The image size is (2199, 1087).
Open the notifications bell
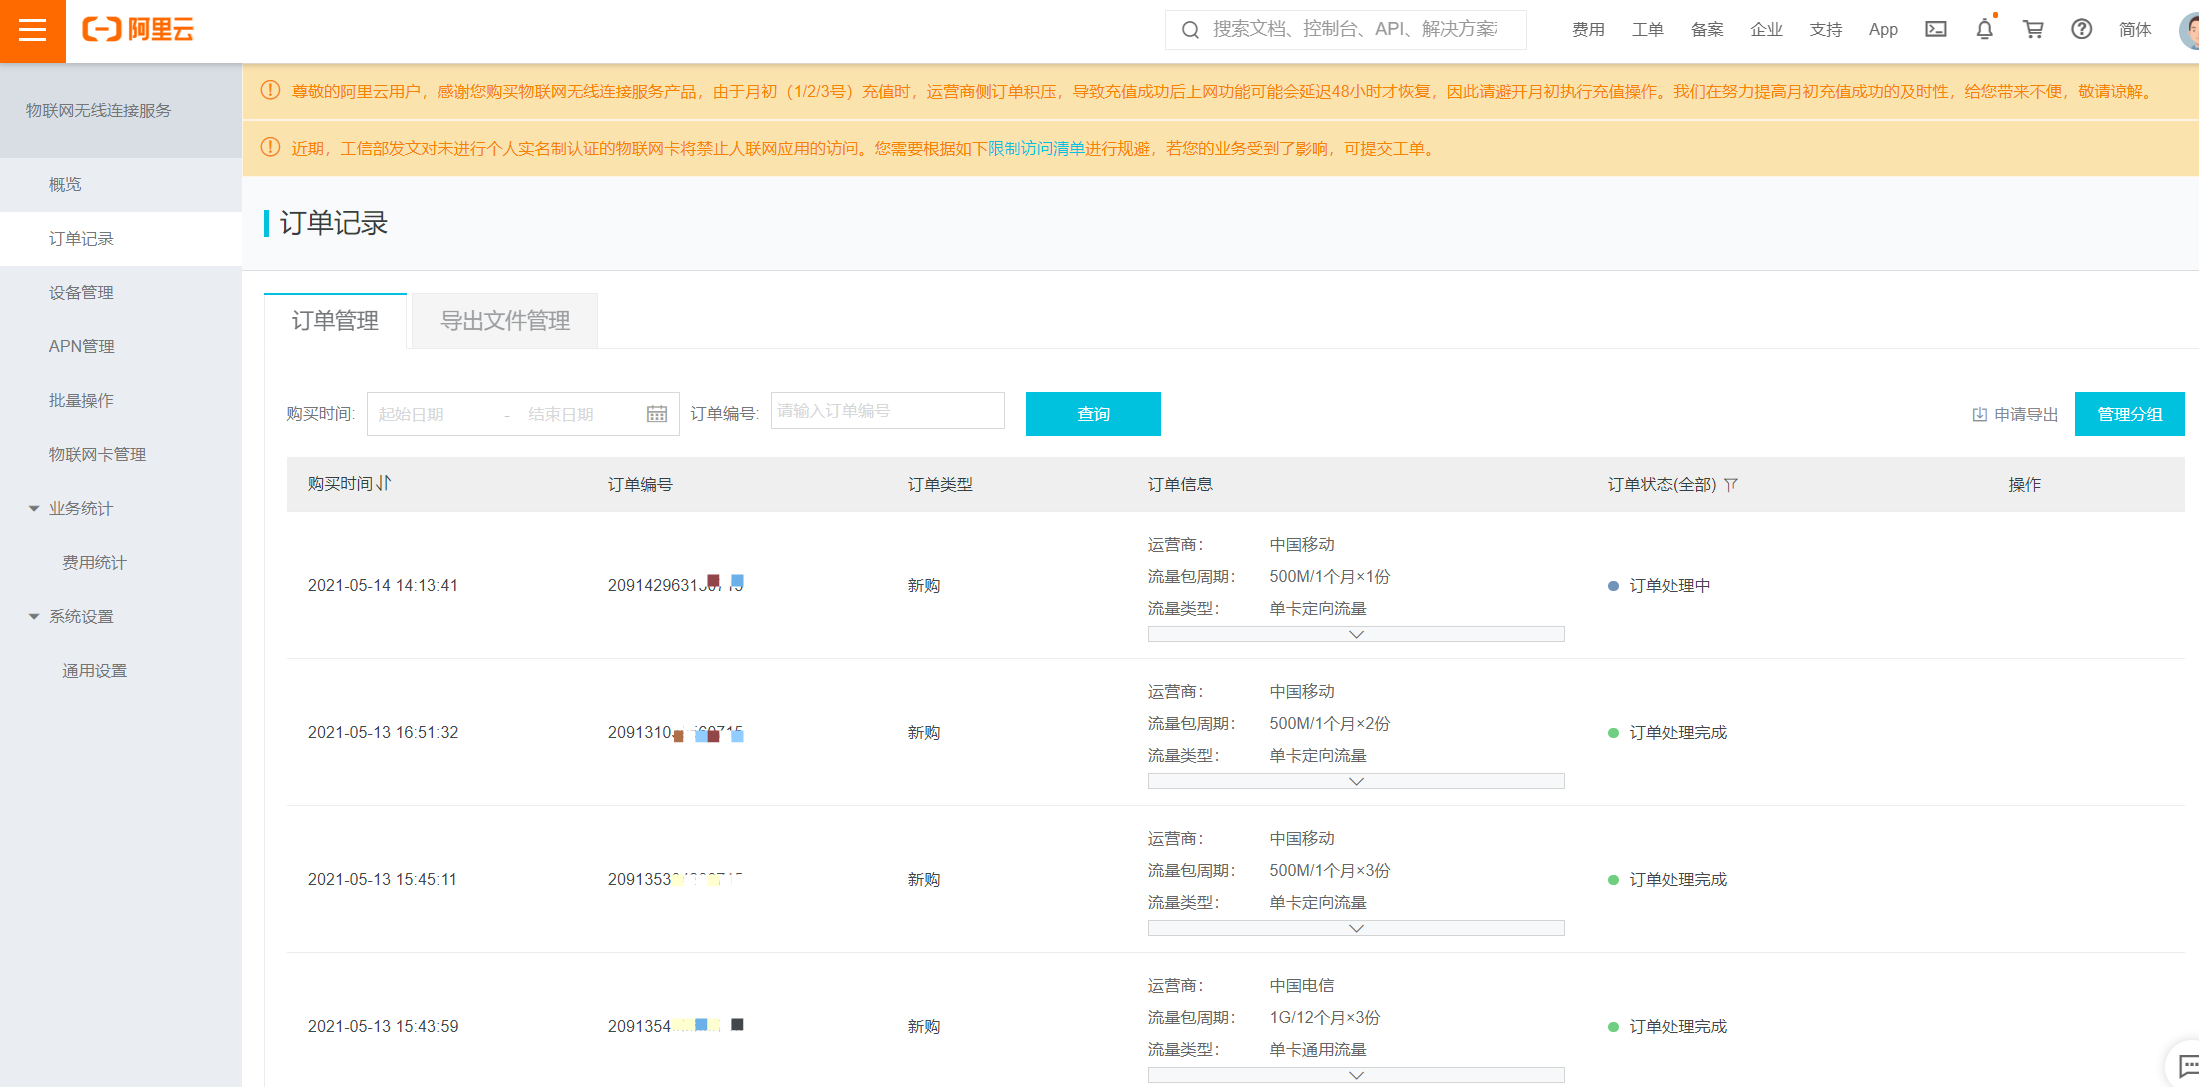(x=1985, y=29)
